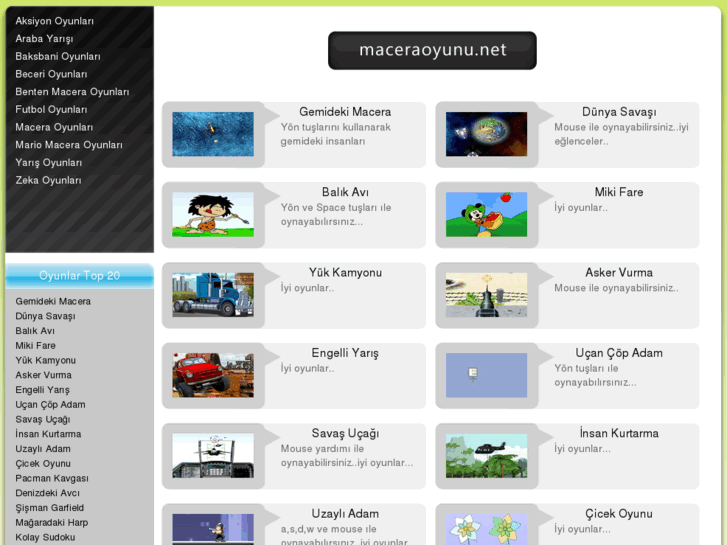Click the maceraoyunu.net site logo
The width and height of the screenshot is (727, 545).
tap(432, 50)
